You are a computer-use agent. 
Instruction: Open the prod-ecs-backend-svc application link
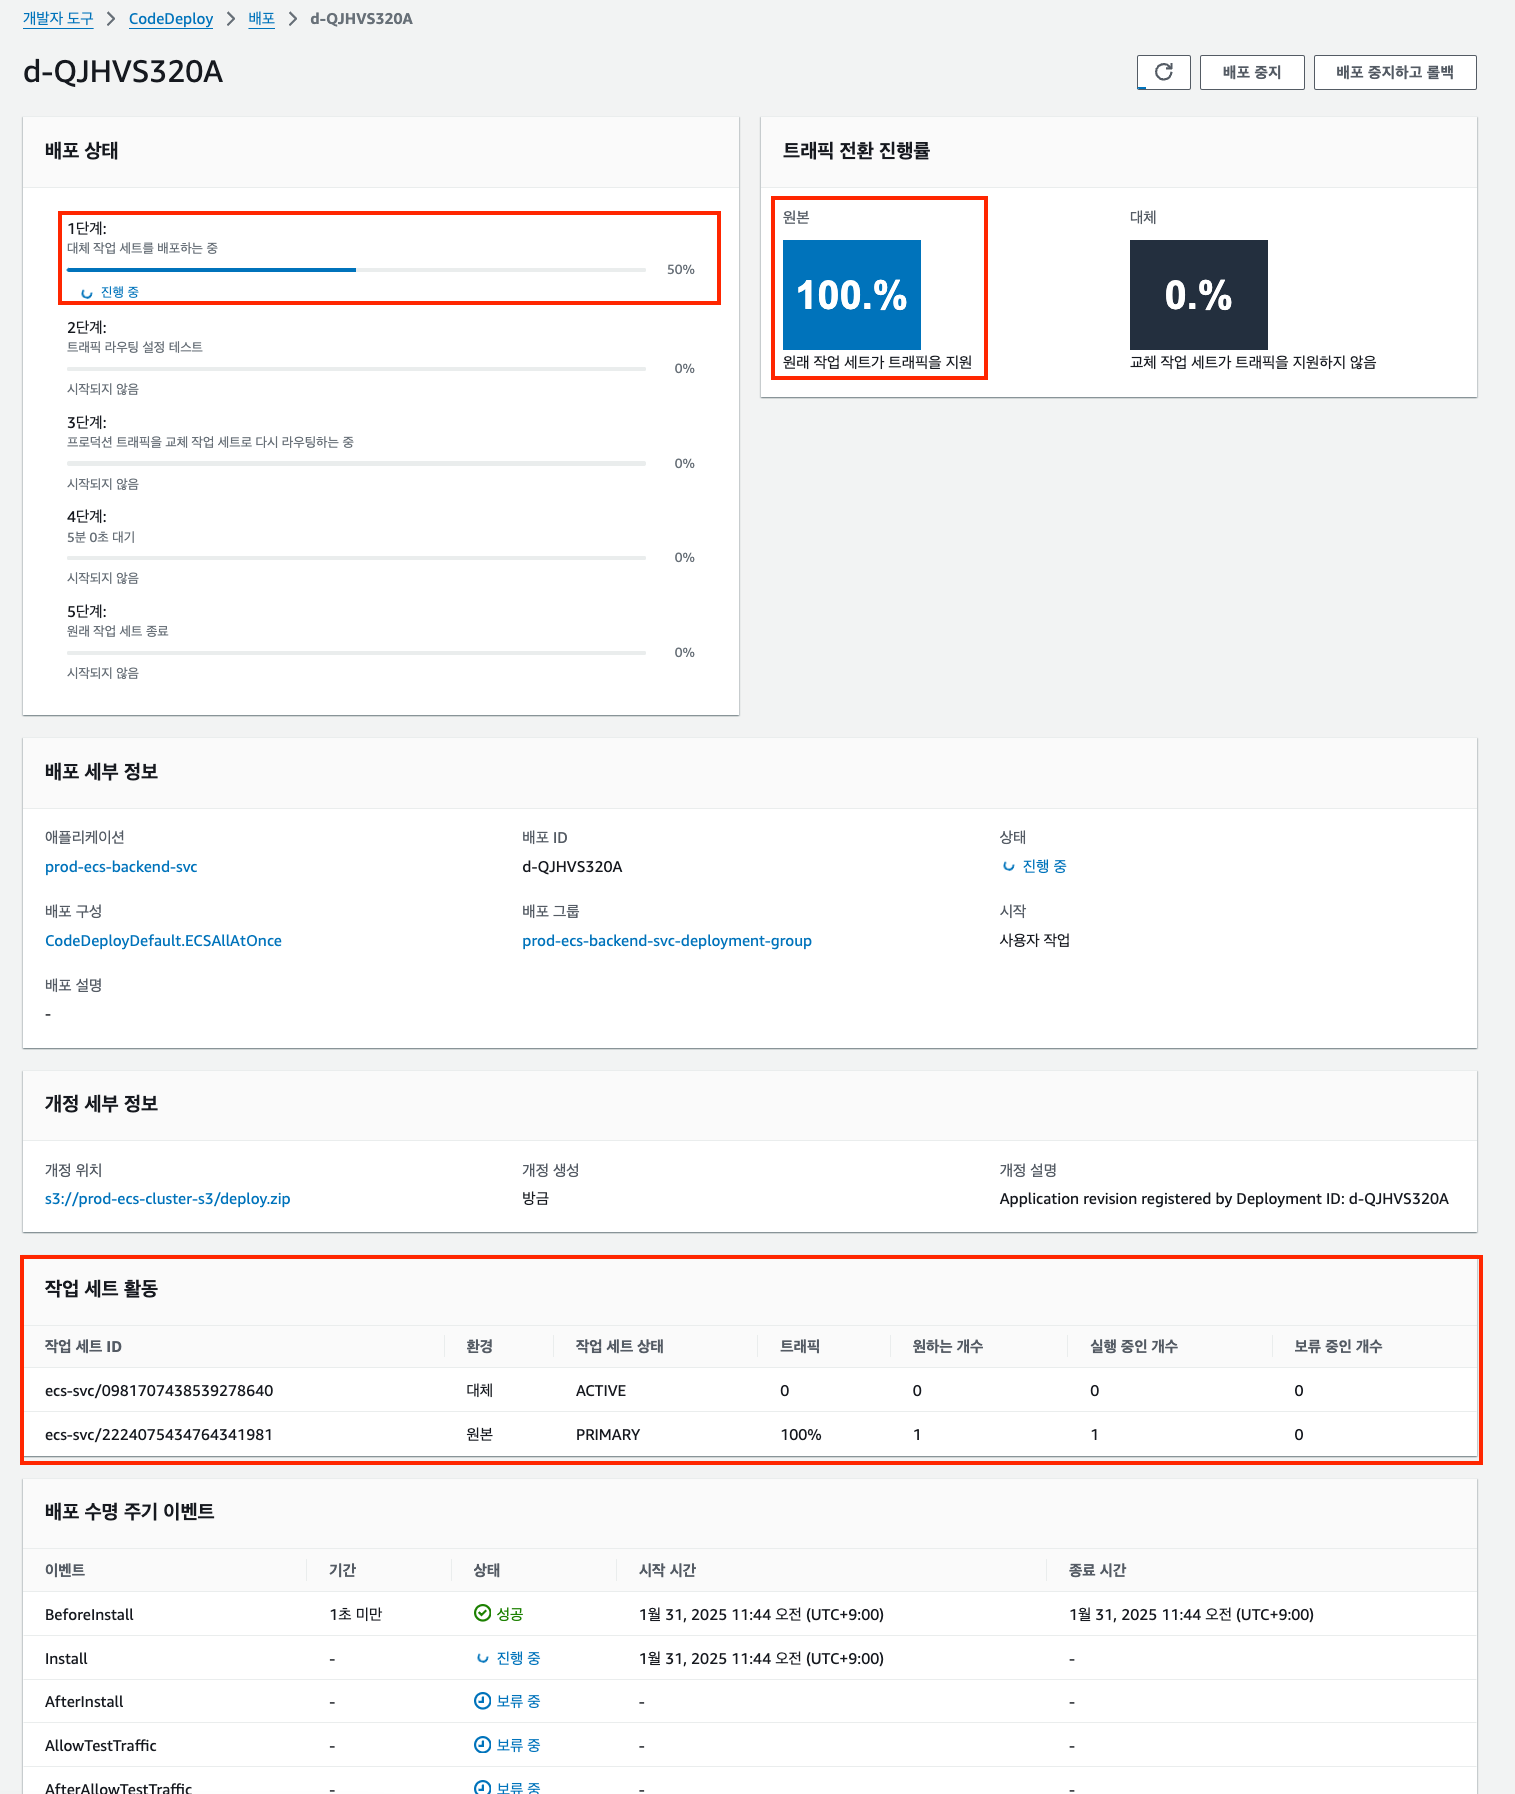(121, 867)
